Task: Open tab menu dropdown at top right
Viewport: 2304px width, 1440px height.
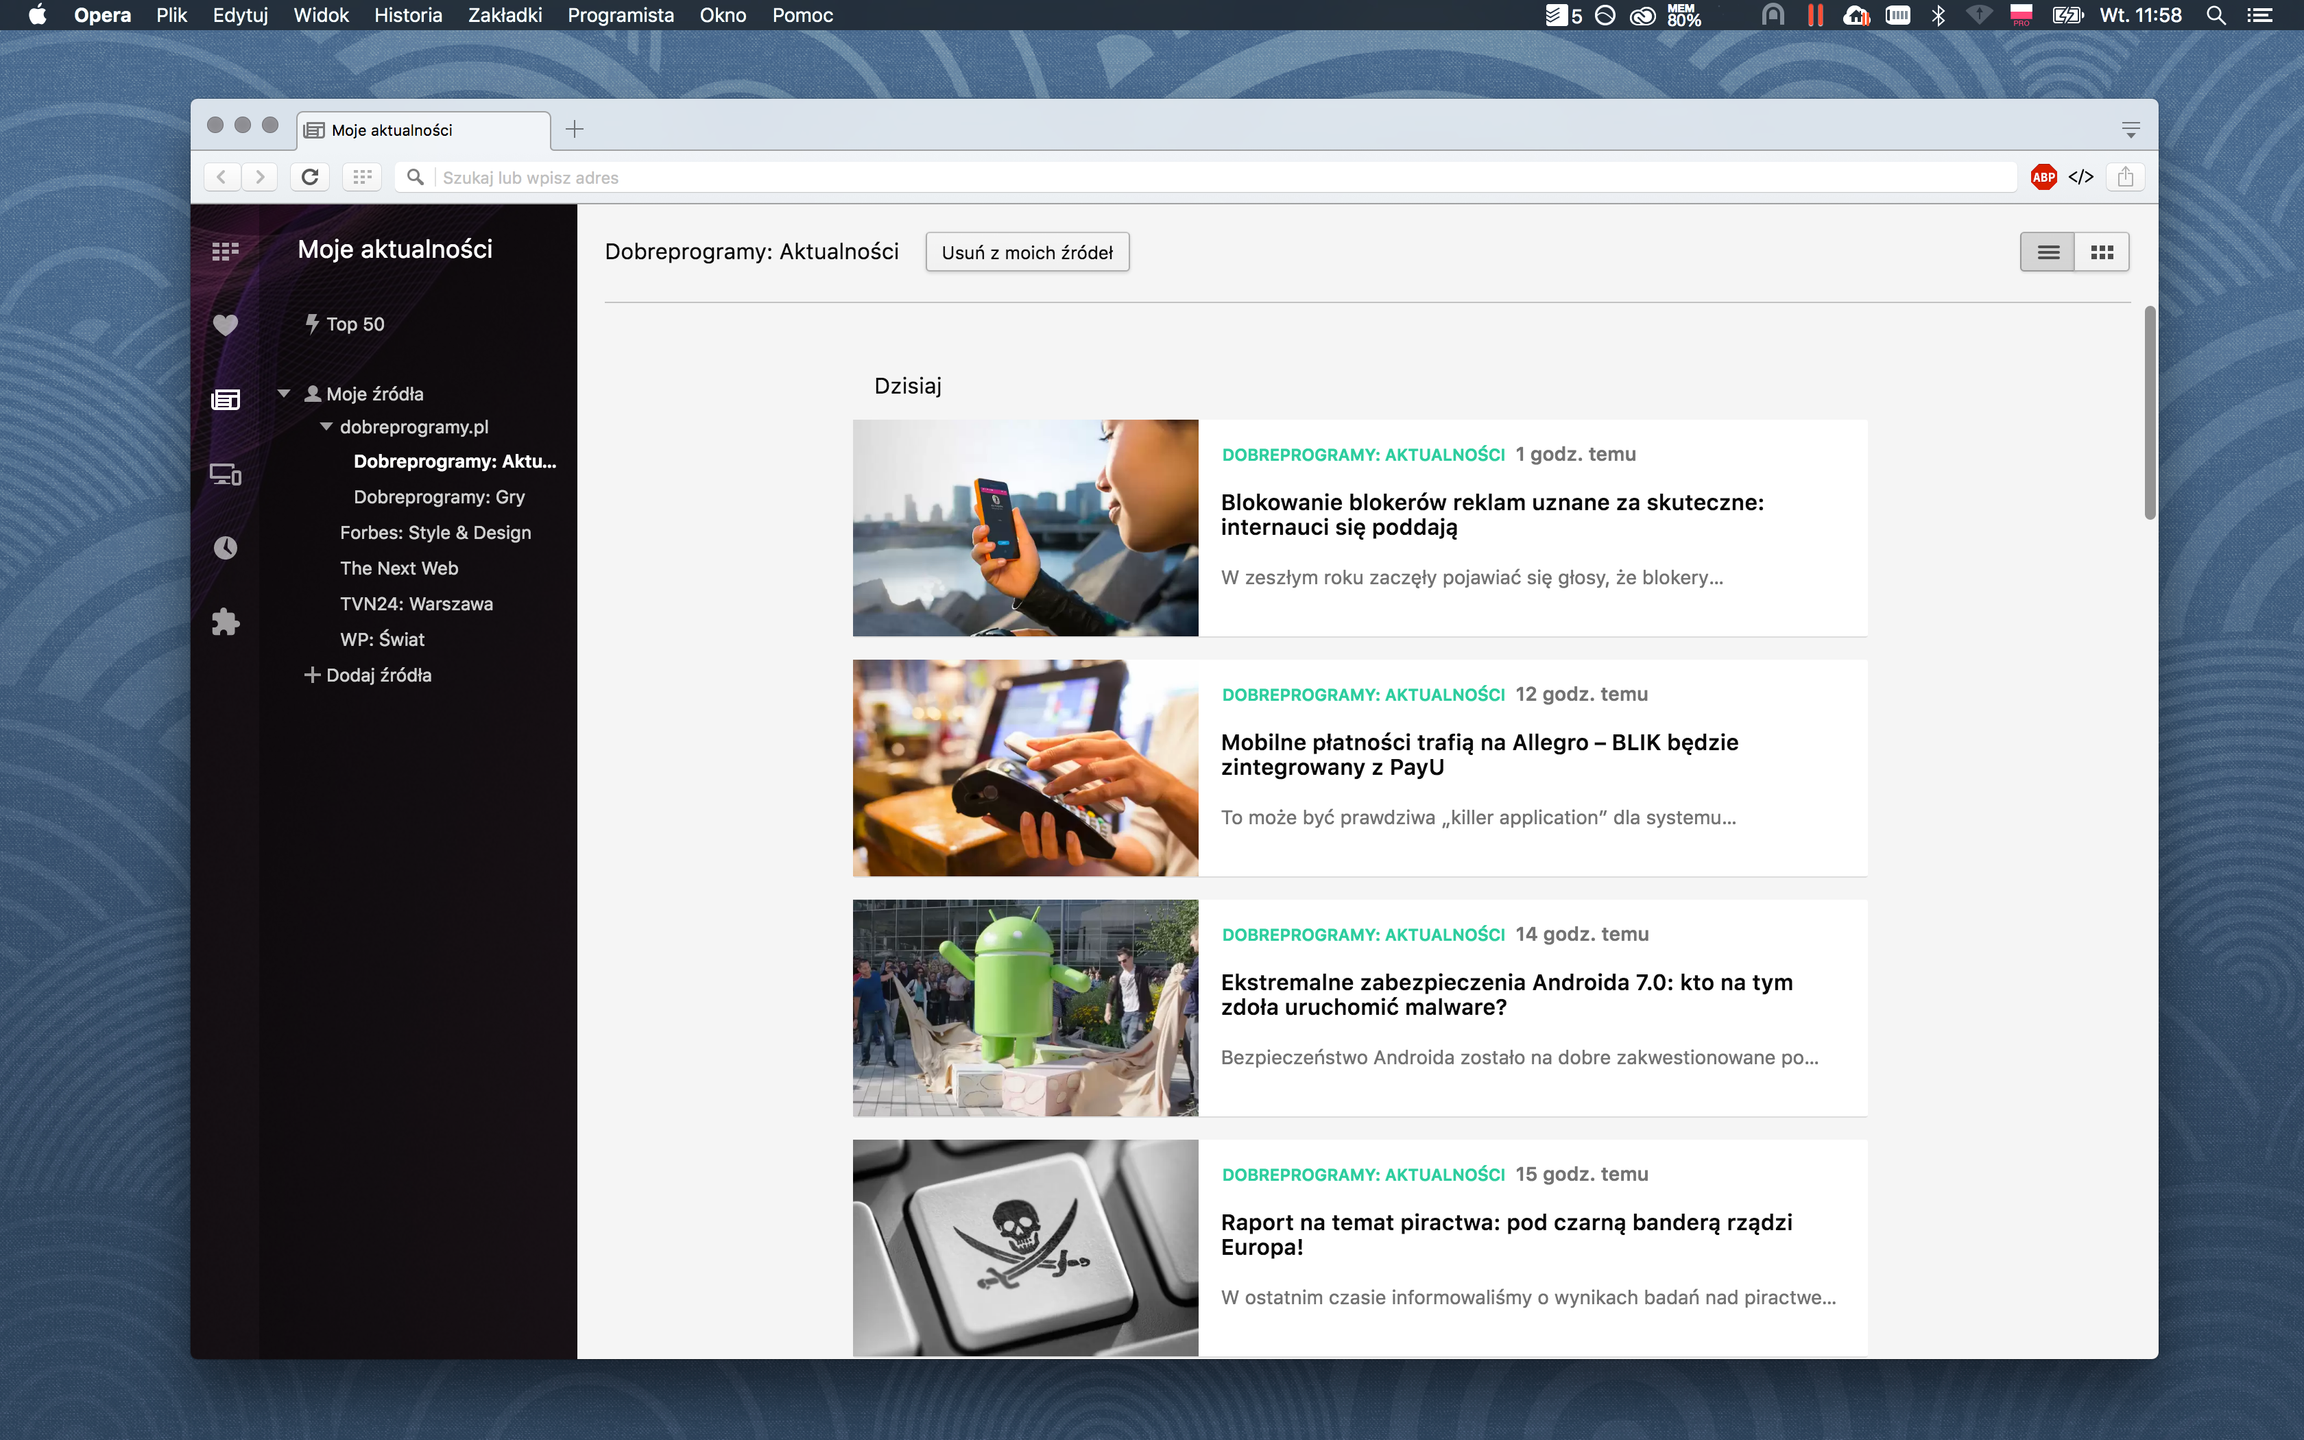Action: pyautogui.click(x=2130, y=130)
